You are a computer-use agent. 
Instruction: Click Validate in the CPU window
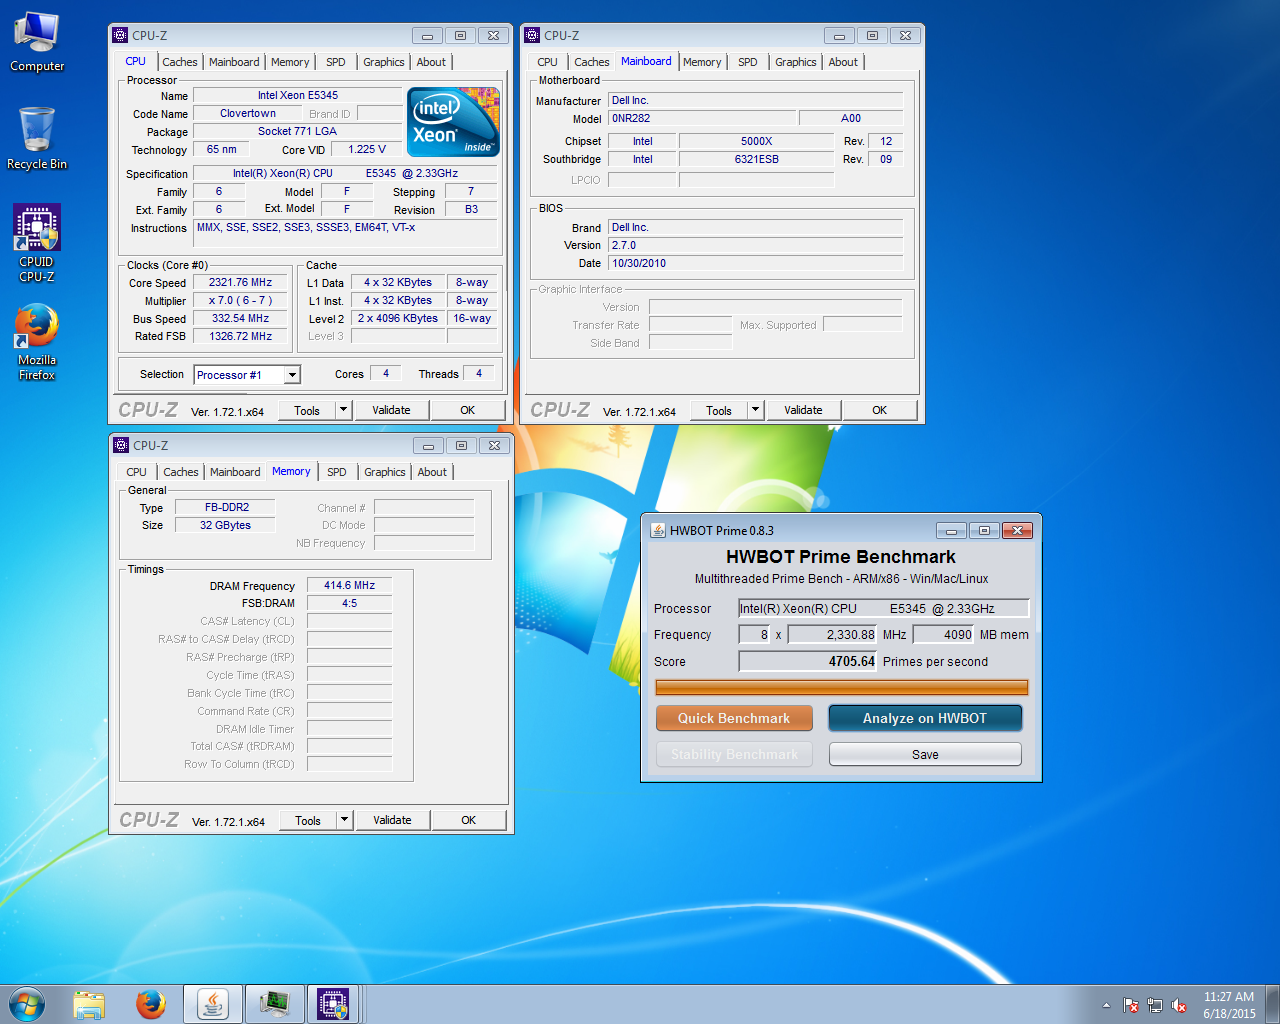click(x=391, y=410)
